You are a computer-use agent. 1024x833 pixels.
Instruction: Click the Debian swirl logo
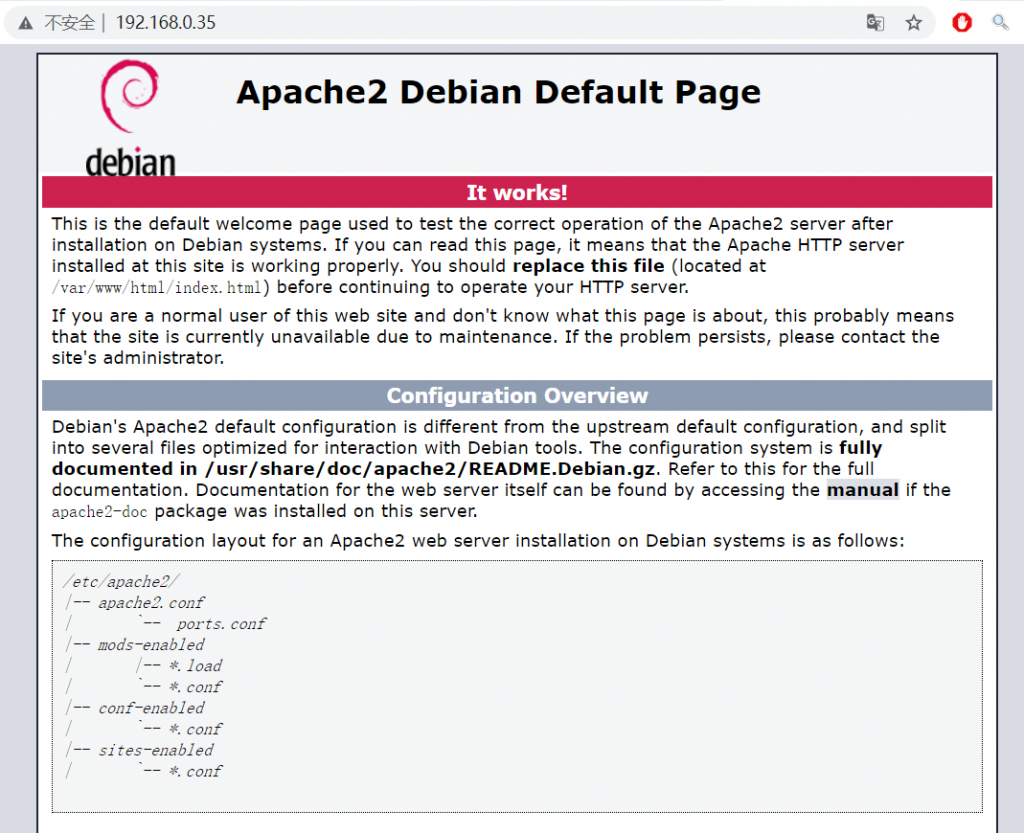pos(129,96)
